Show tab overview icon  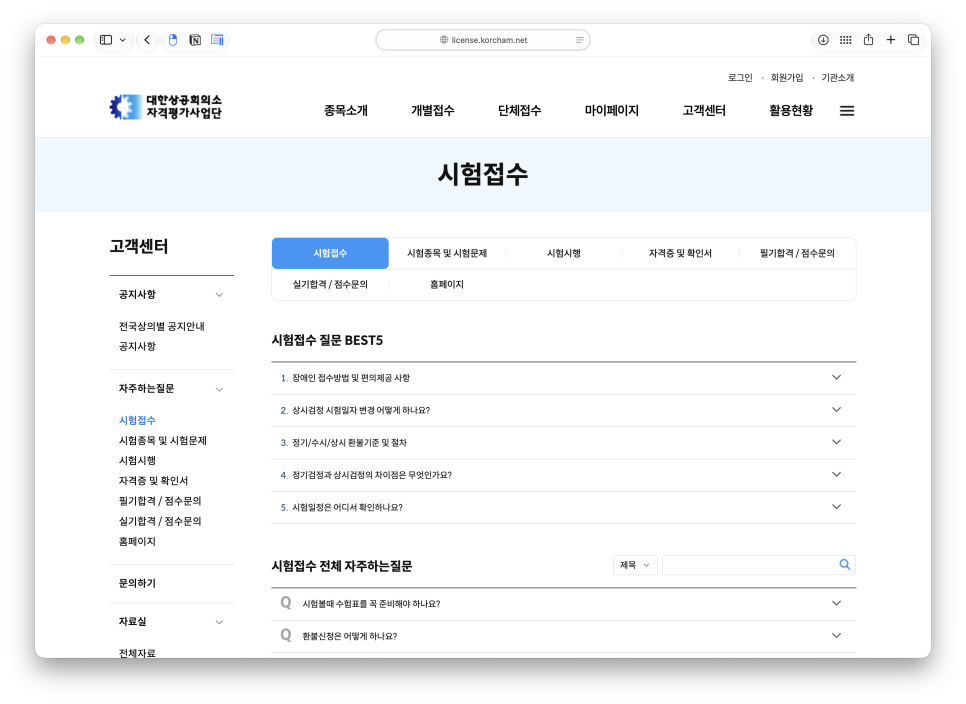pyautogui.click(x=914, y=40)
